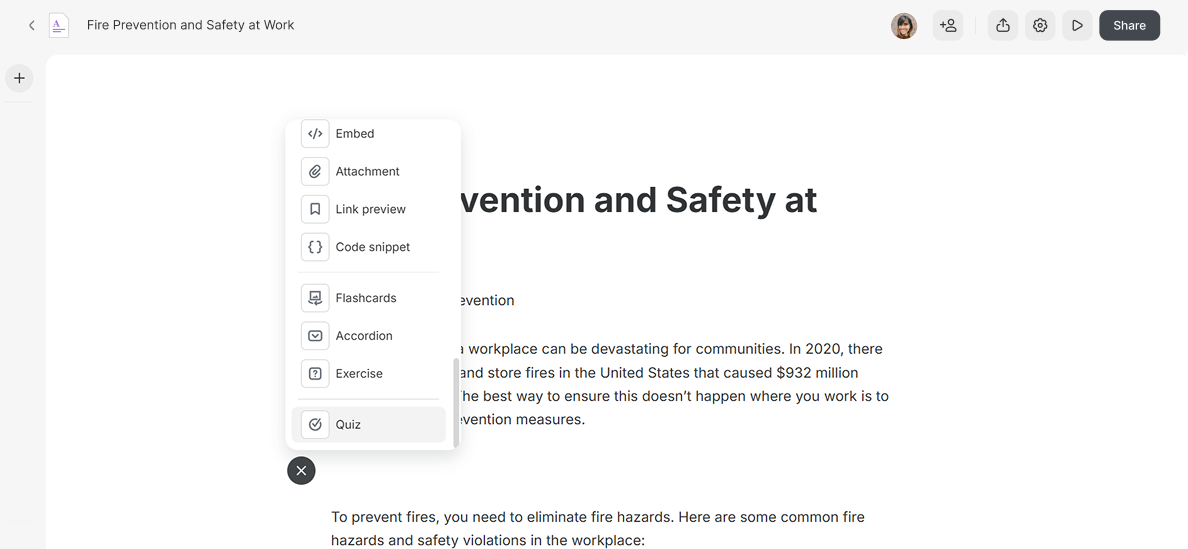The height and width of the screenshot is (549, 1188).
Task: Open the user profile avatar
Action: tap(904, 26)
